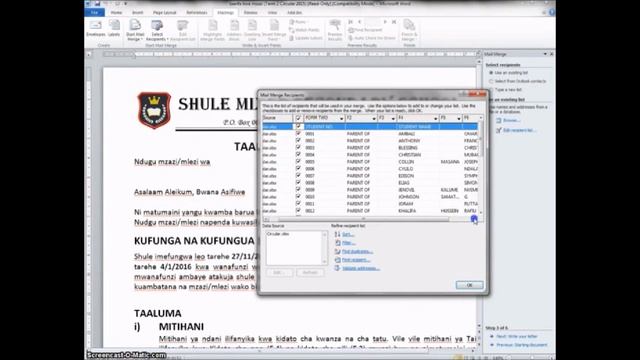Click 'Previous: Starting document' link

522,345
